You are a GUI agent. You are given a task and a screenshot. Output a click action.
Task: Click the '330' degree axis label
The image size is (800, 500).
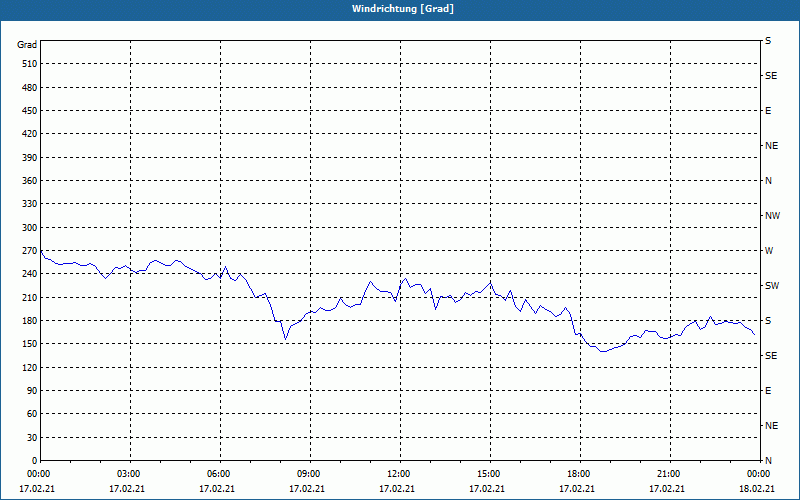(x=30, y=204)
